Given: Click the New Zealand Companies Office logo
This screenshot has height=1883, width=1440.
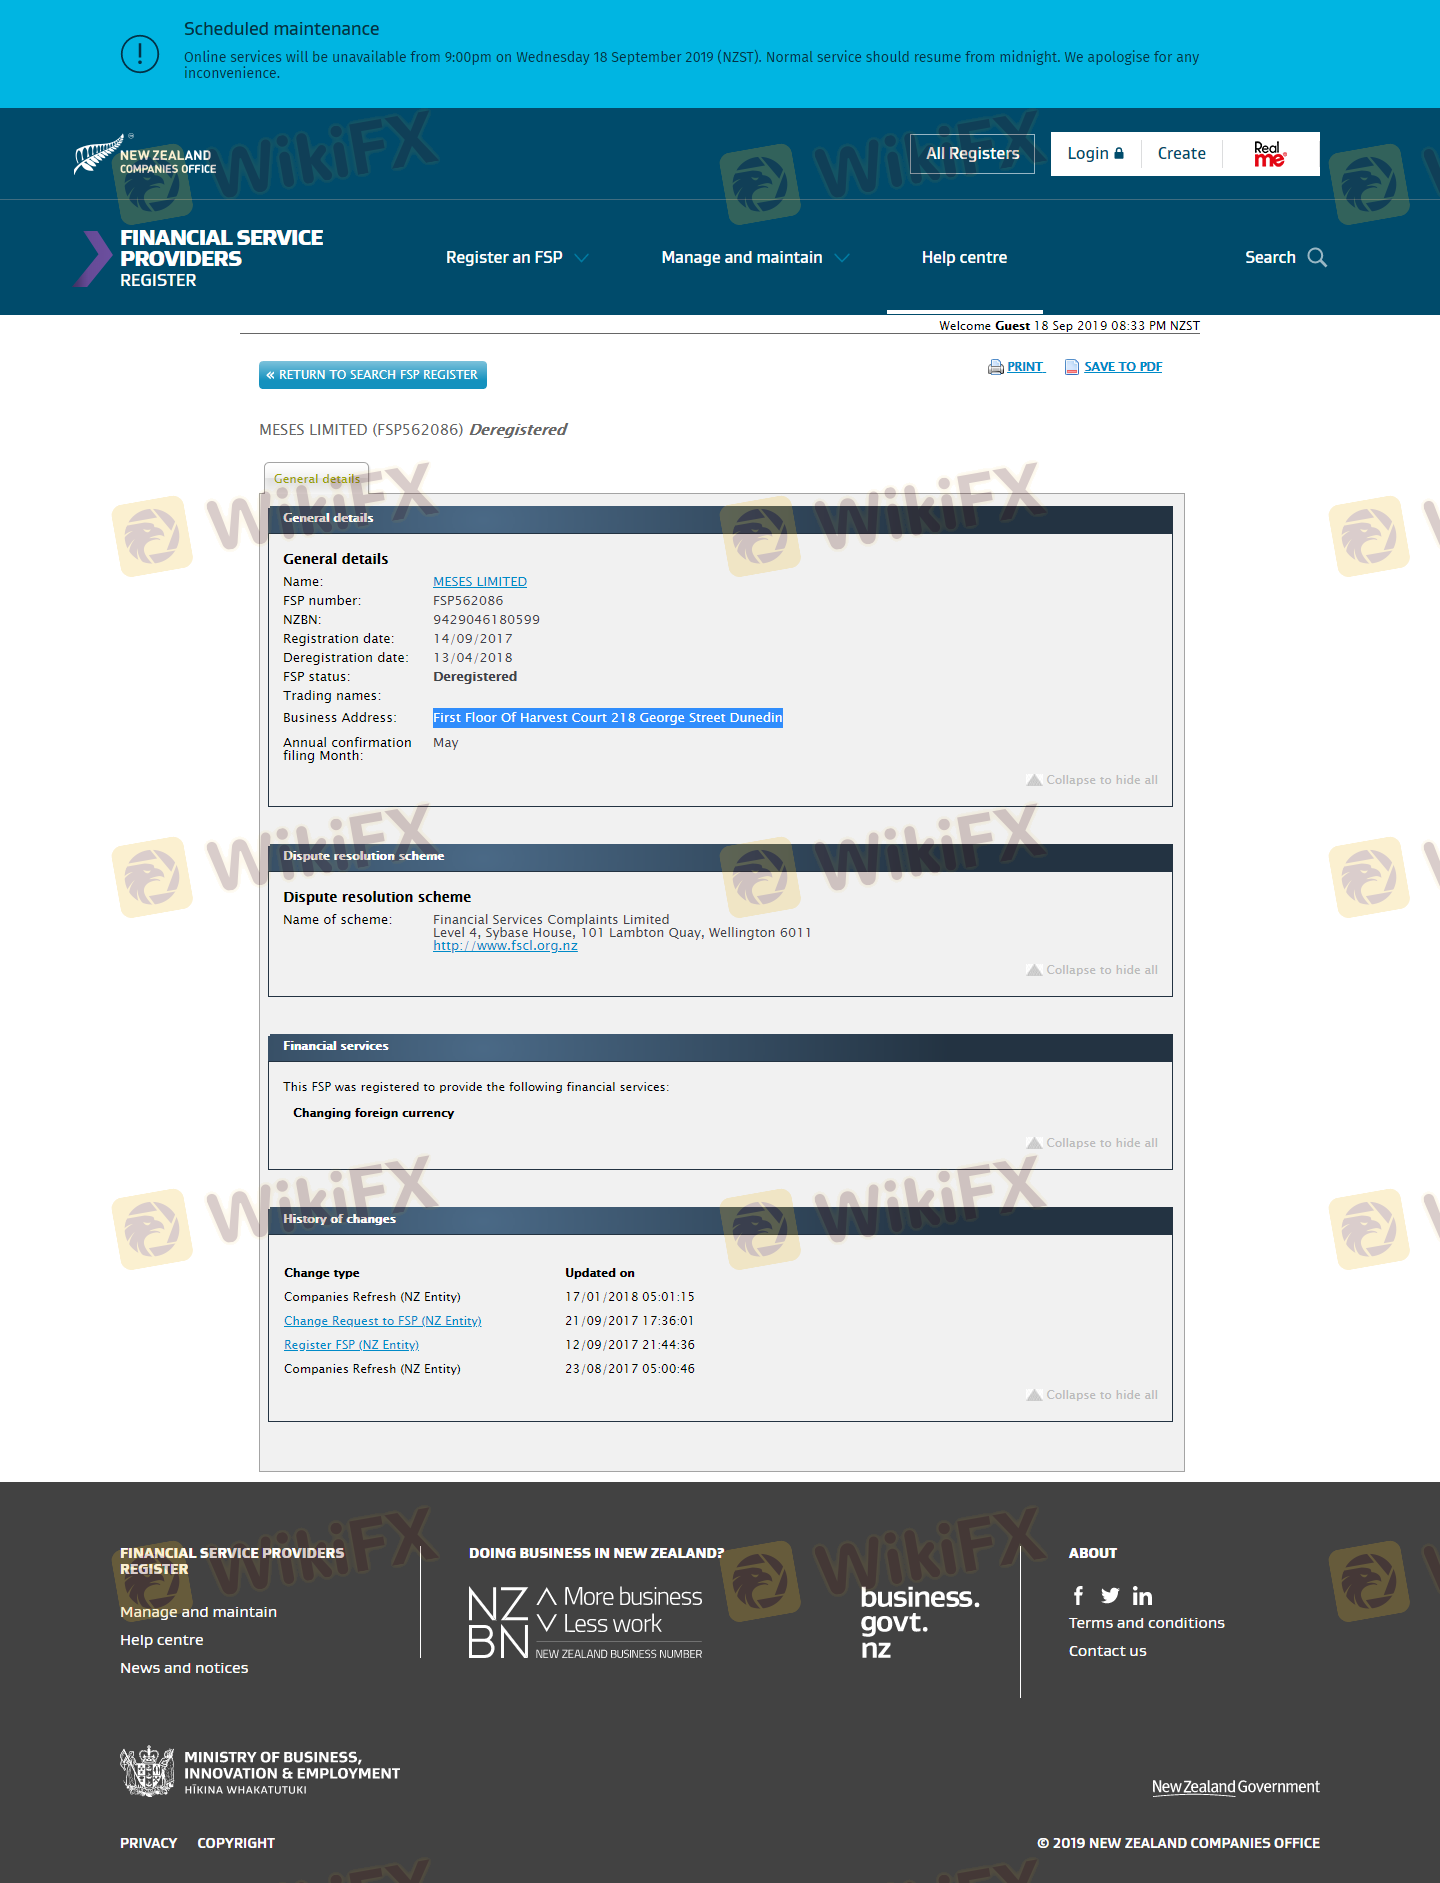Looking at the screenshot, I should click(x=145, y=155).
